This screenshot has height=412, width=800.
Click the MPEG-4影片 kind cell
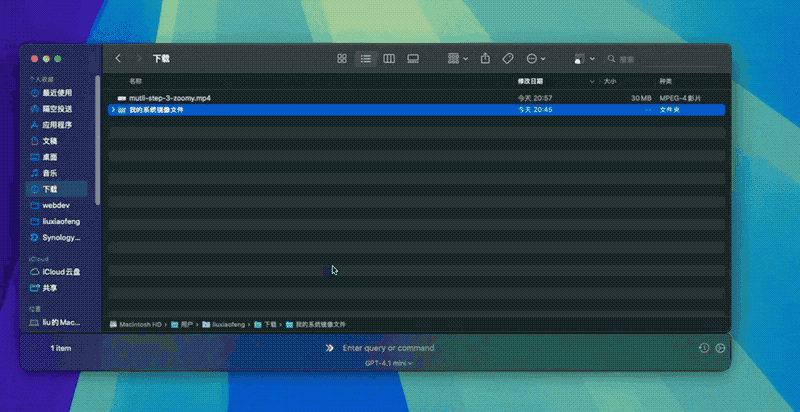coord(680,98)
